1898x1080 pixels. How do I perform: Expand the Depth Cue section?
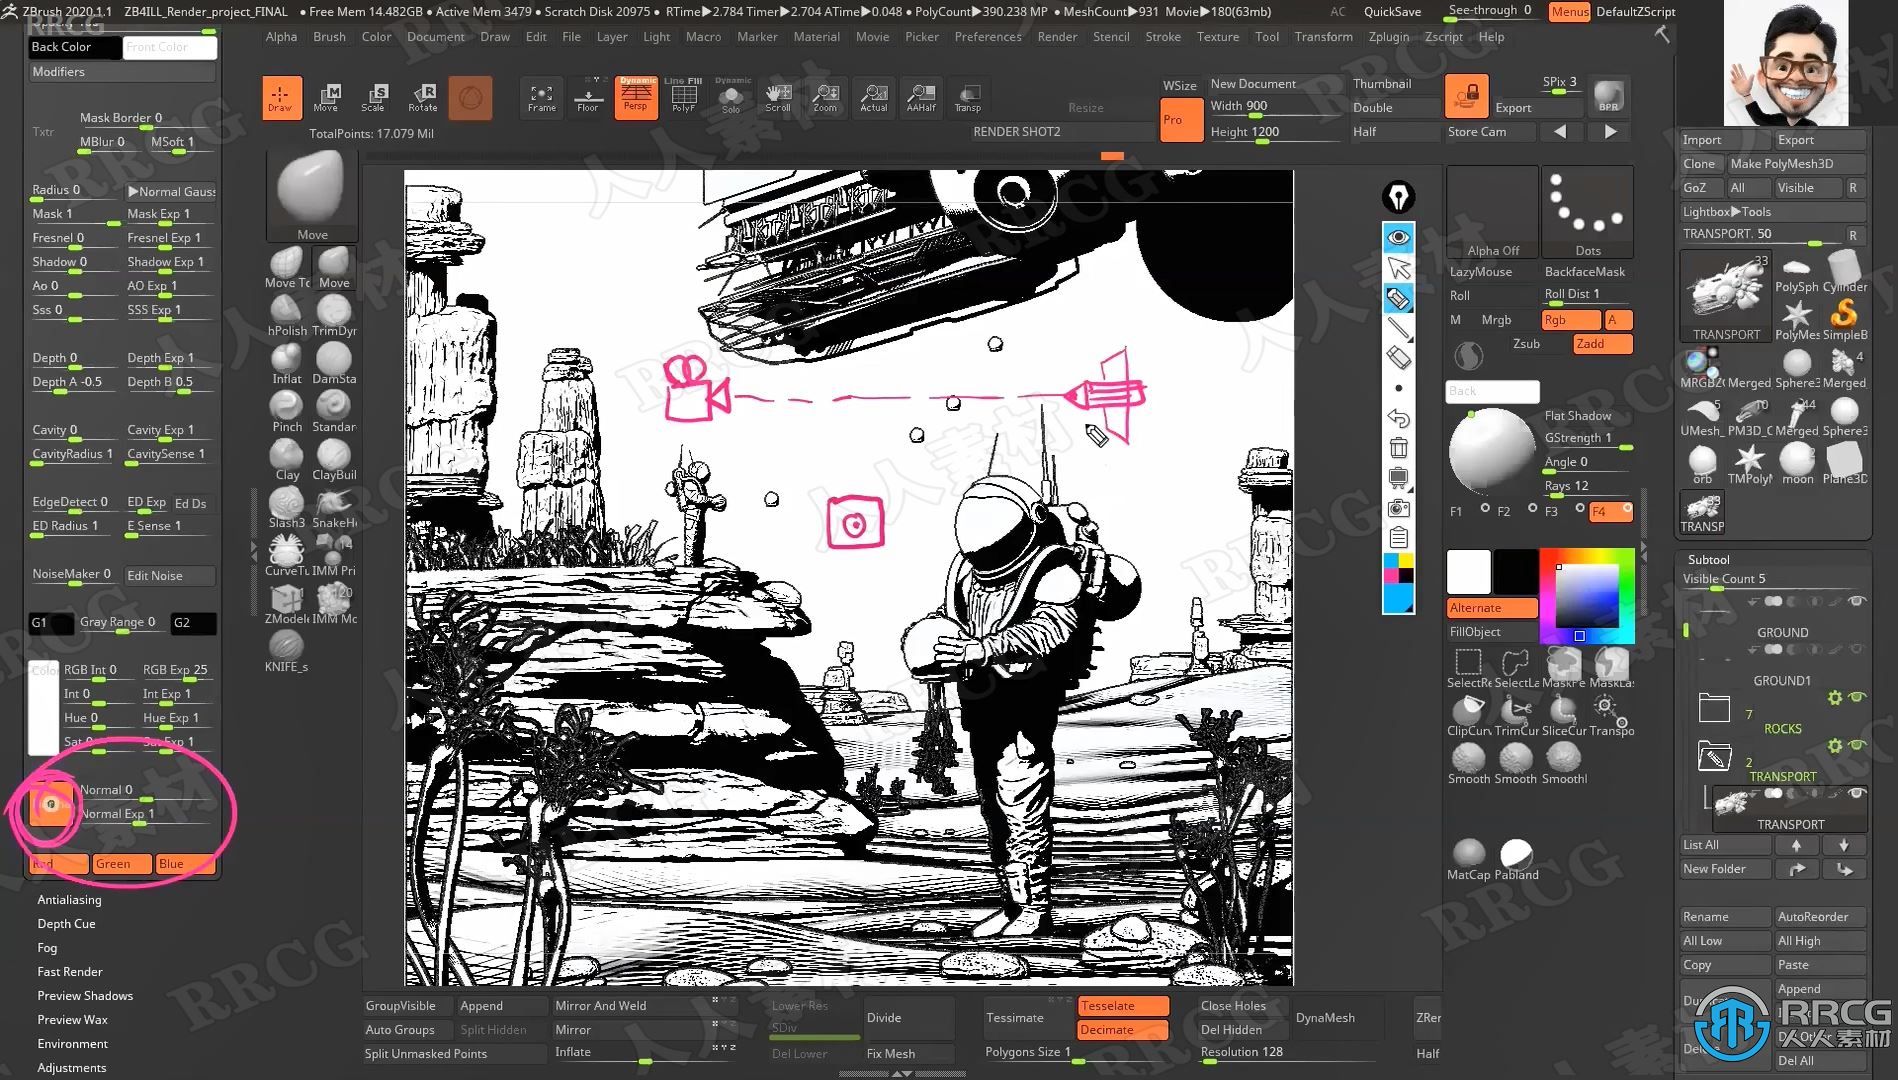tap(66, 924)
